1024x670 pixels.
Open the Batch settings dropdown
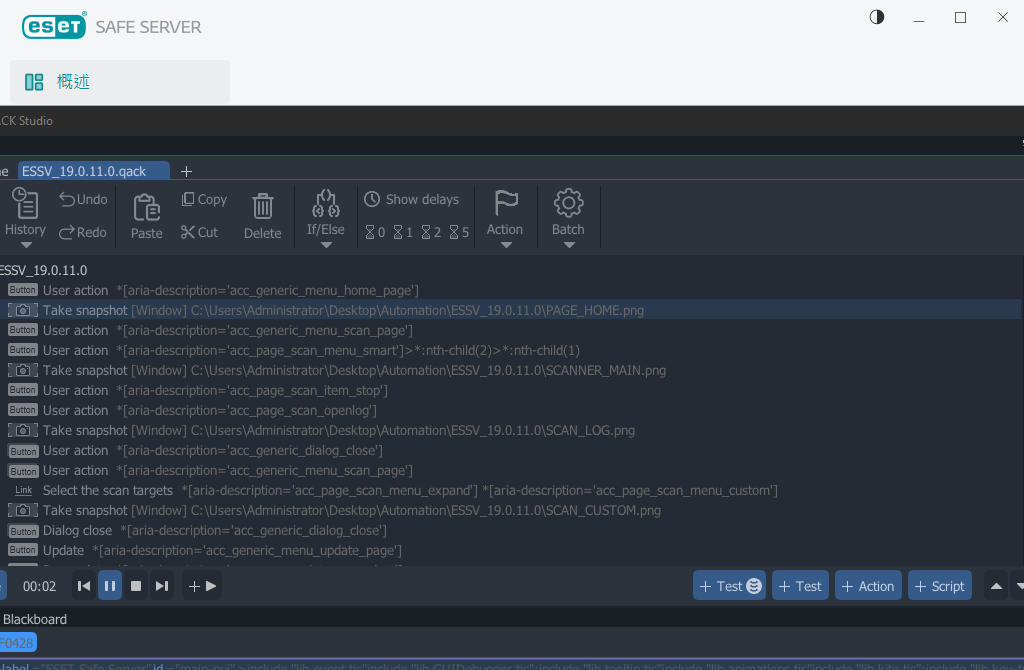pyautogui.click(x=568, y=217)
